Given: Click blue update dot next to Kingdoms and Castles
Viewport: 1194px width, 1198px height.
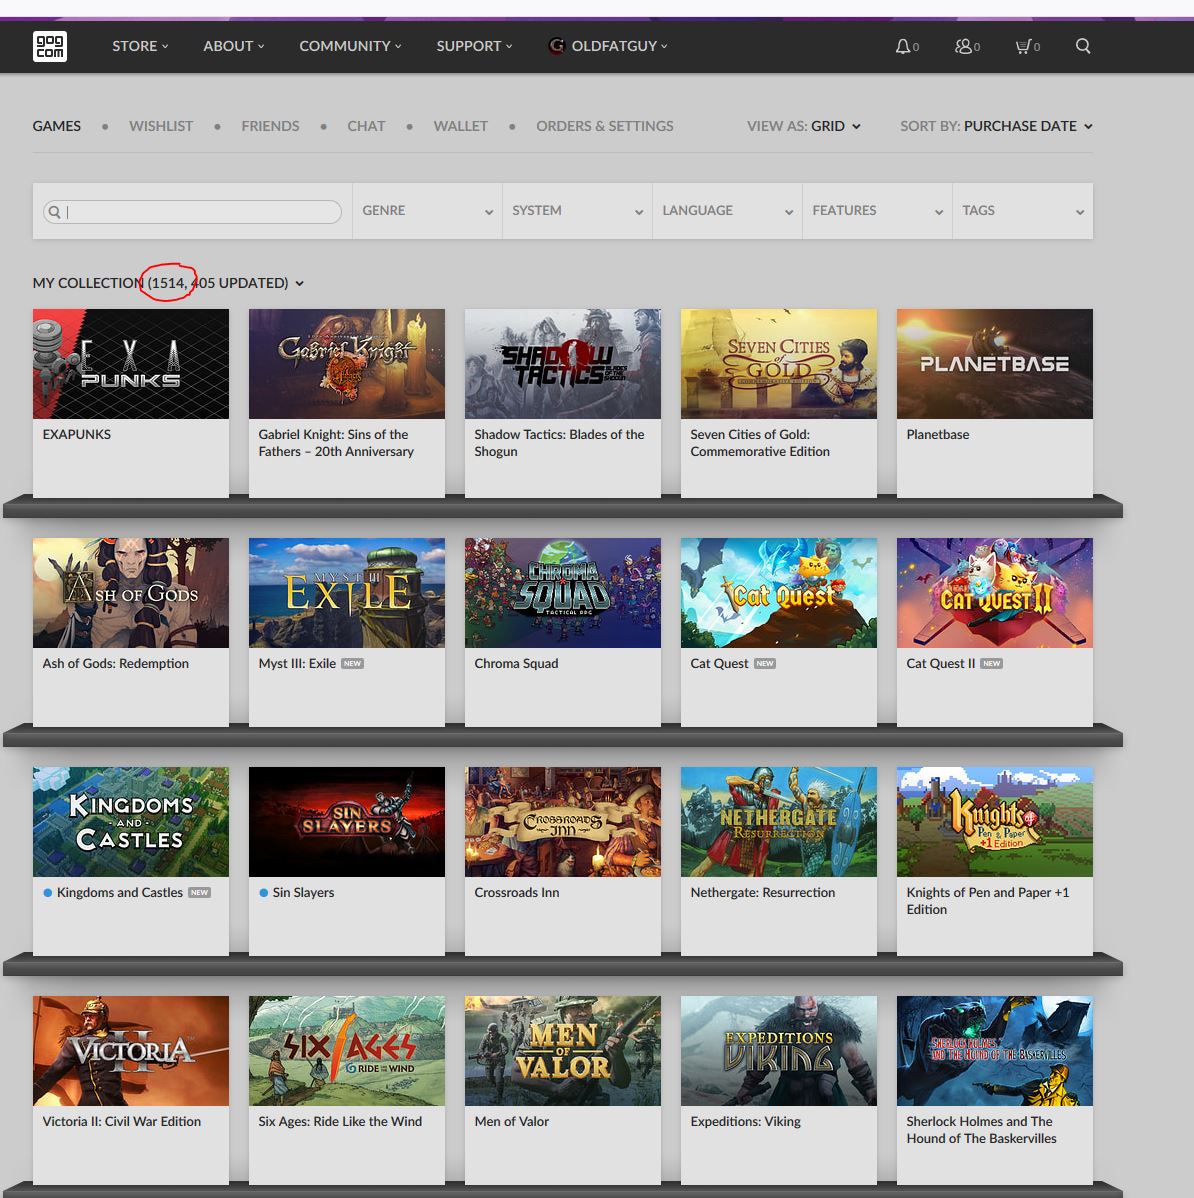Looking at the screenshot, I should pyautogui.click(x=47, y=892).
